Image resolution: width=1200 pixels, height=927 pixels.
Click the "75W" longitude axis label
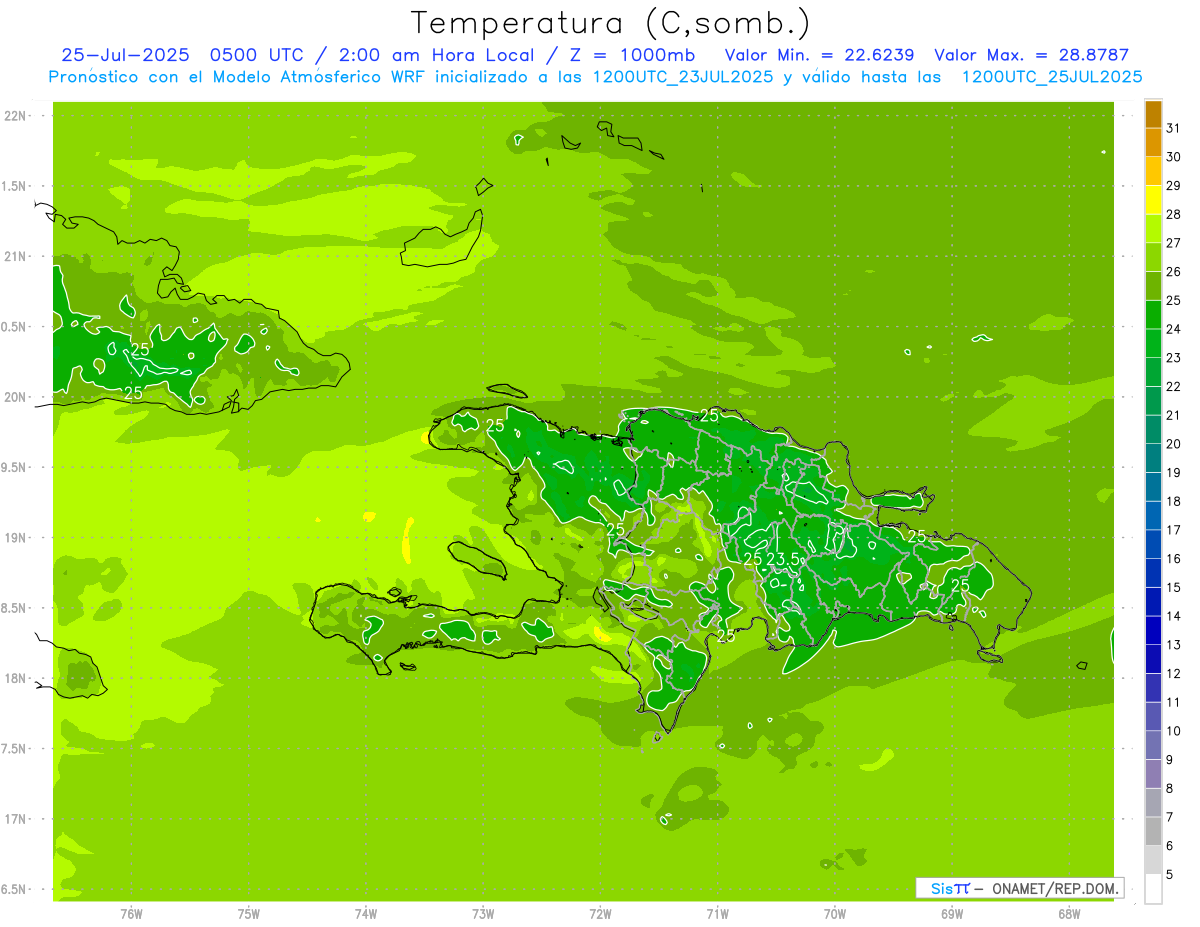[x=249, y=913]
